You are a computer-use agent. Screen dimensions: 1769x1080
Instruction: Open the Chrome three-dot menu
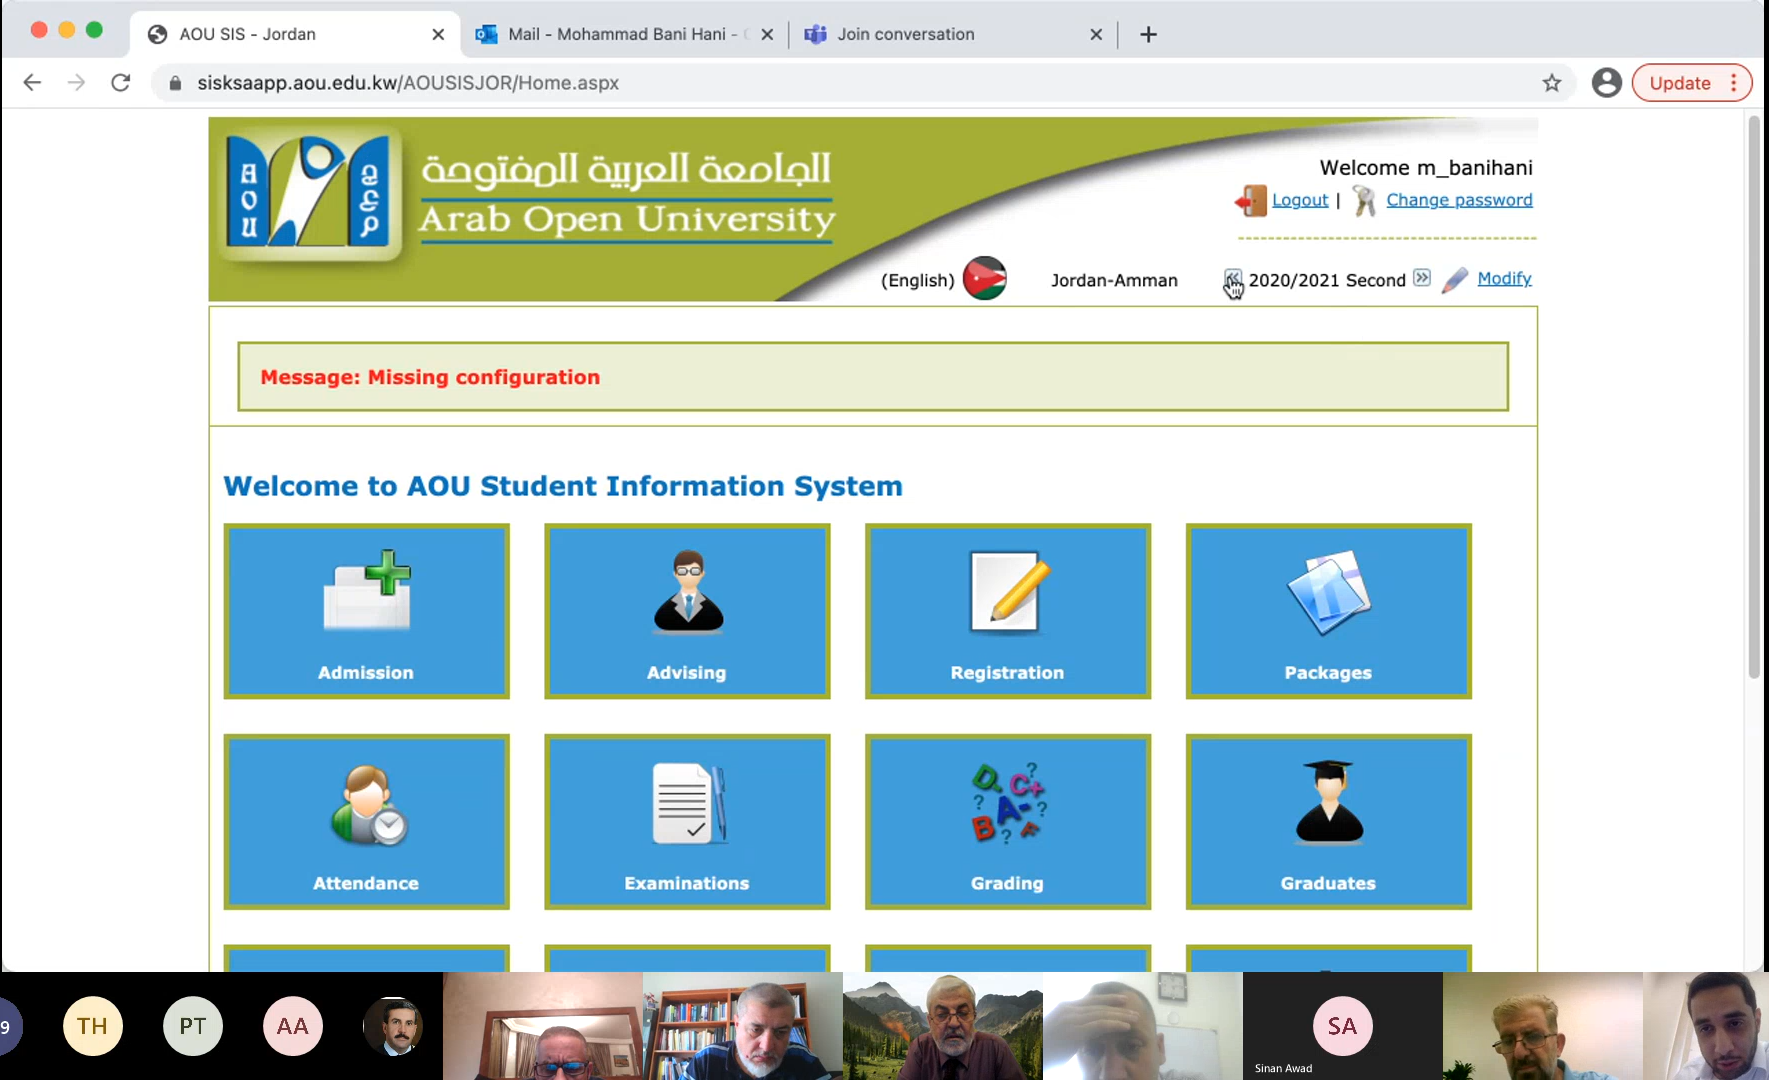click(x=1734, y=83)
